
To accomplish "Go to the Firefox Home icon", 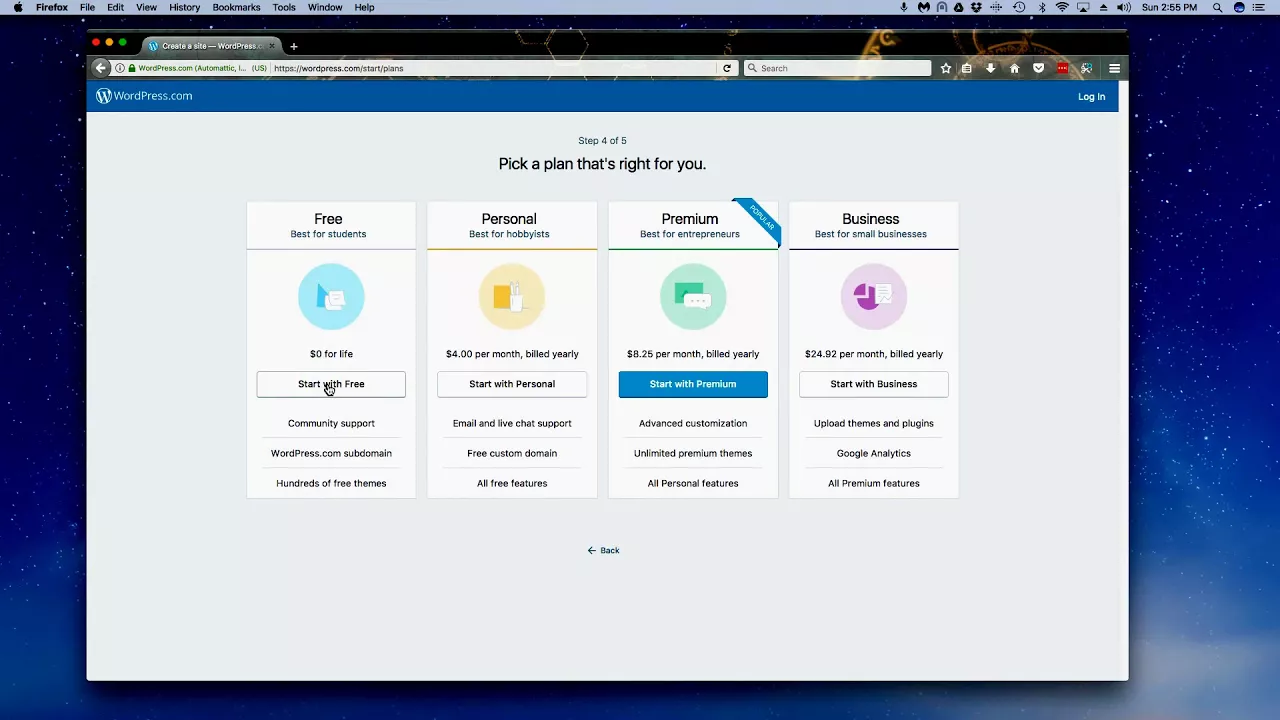I will coord(1014,68).
